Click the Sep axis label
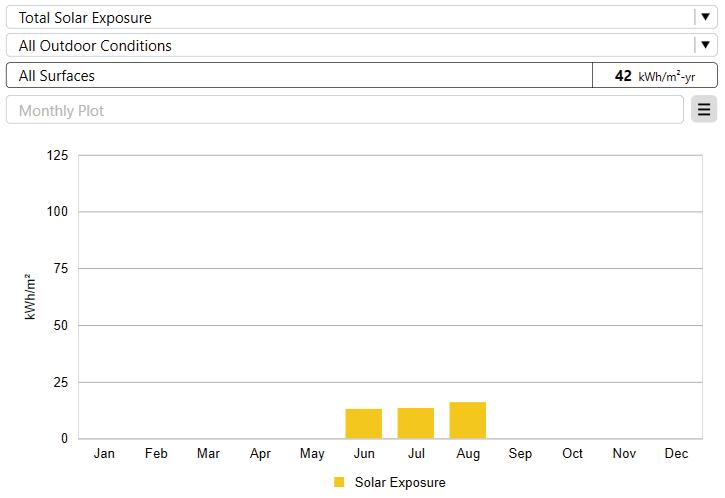Image resolution: width=725 pixels, height=498 pixels. pos(520,454)
